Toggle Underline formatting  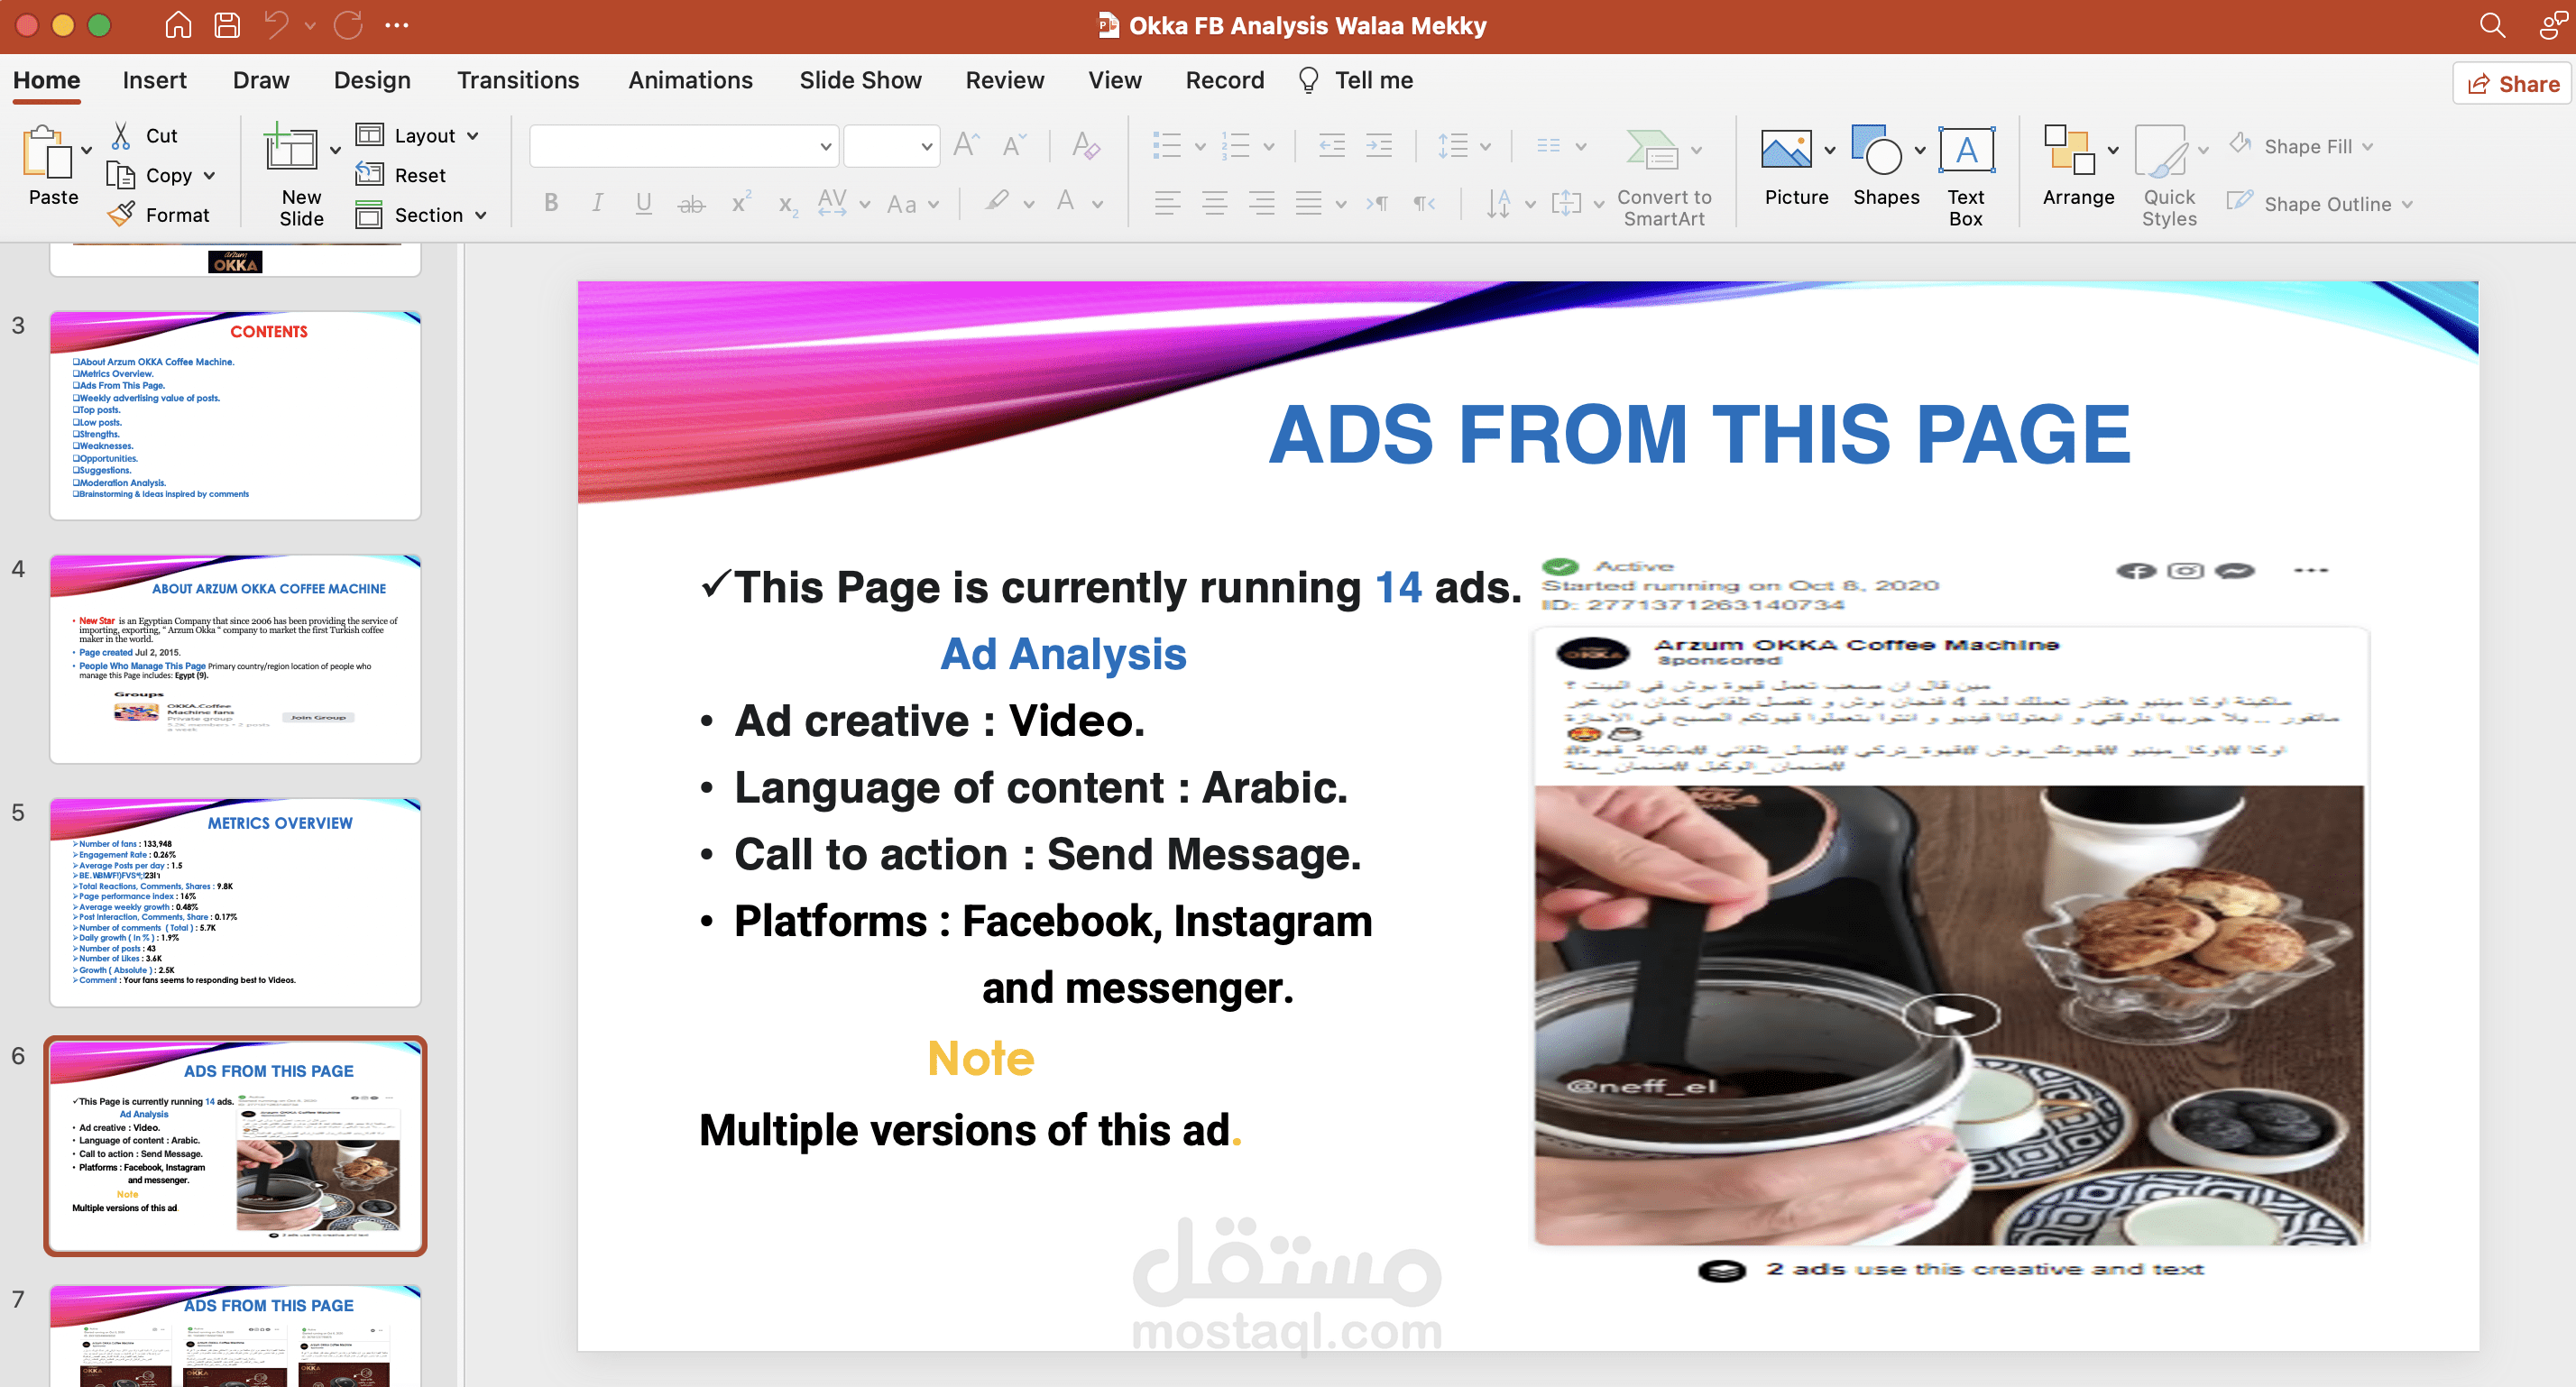pos(643,203)
